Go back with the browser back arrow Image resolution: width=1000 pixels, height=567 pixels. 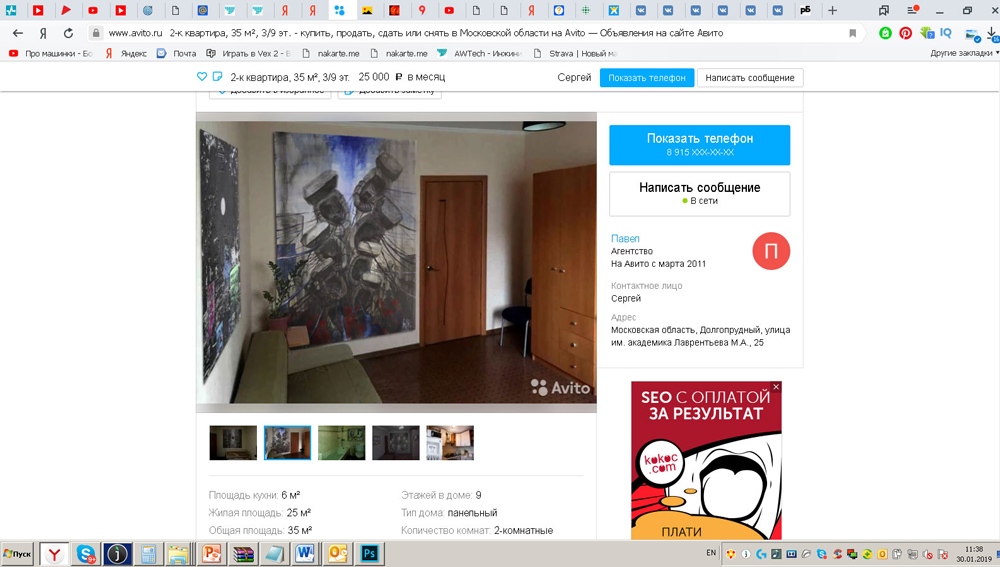click(18, 33)
